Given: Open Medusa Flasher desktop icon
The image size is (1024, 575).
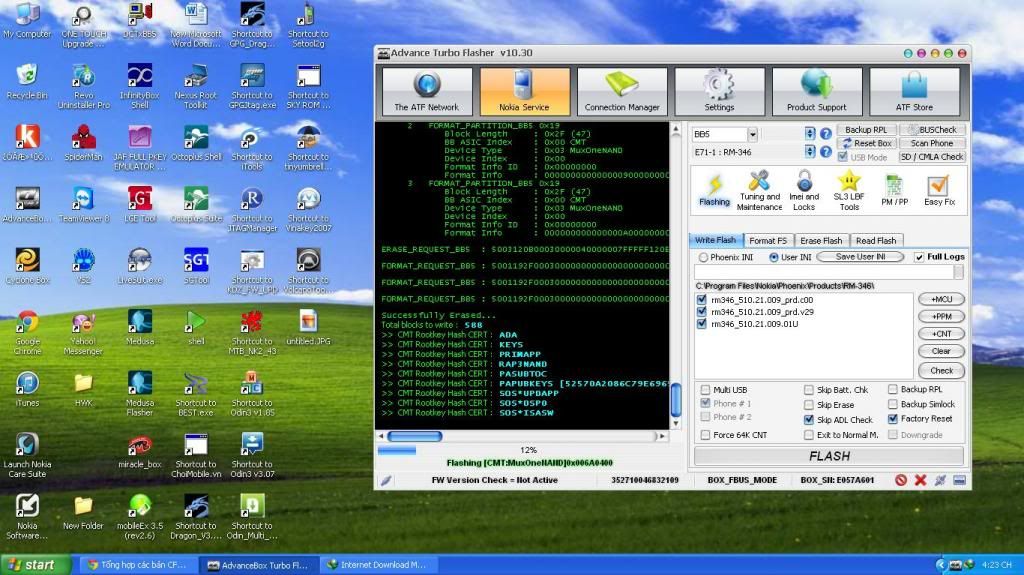Looking at the screenshot, I should (x=140, y=393).
